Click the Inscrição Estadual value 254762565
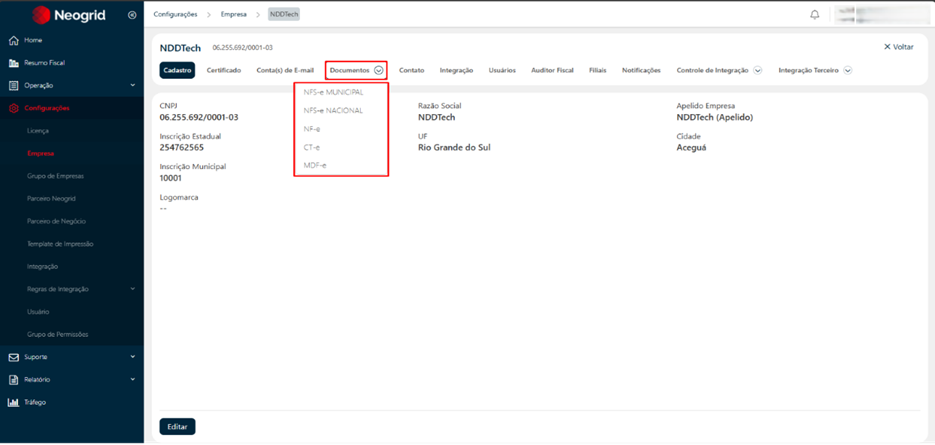This screenshot has width=935, height=445. coord(182,147)
